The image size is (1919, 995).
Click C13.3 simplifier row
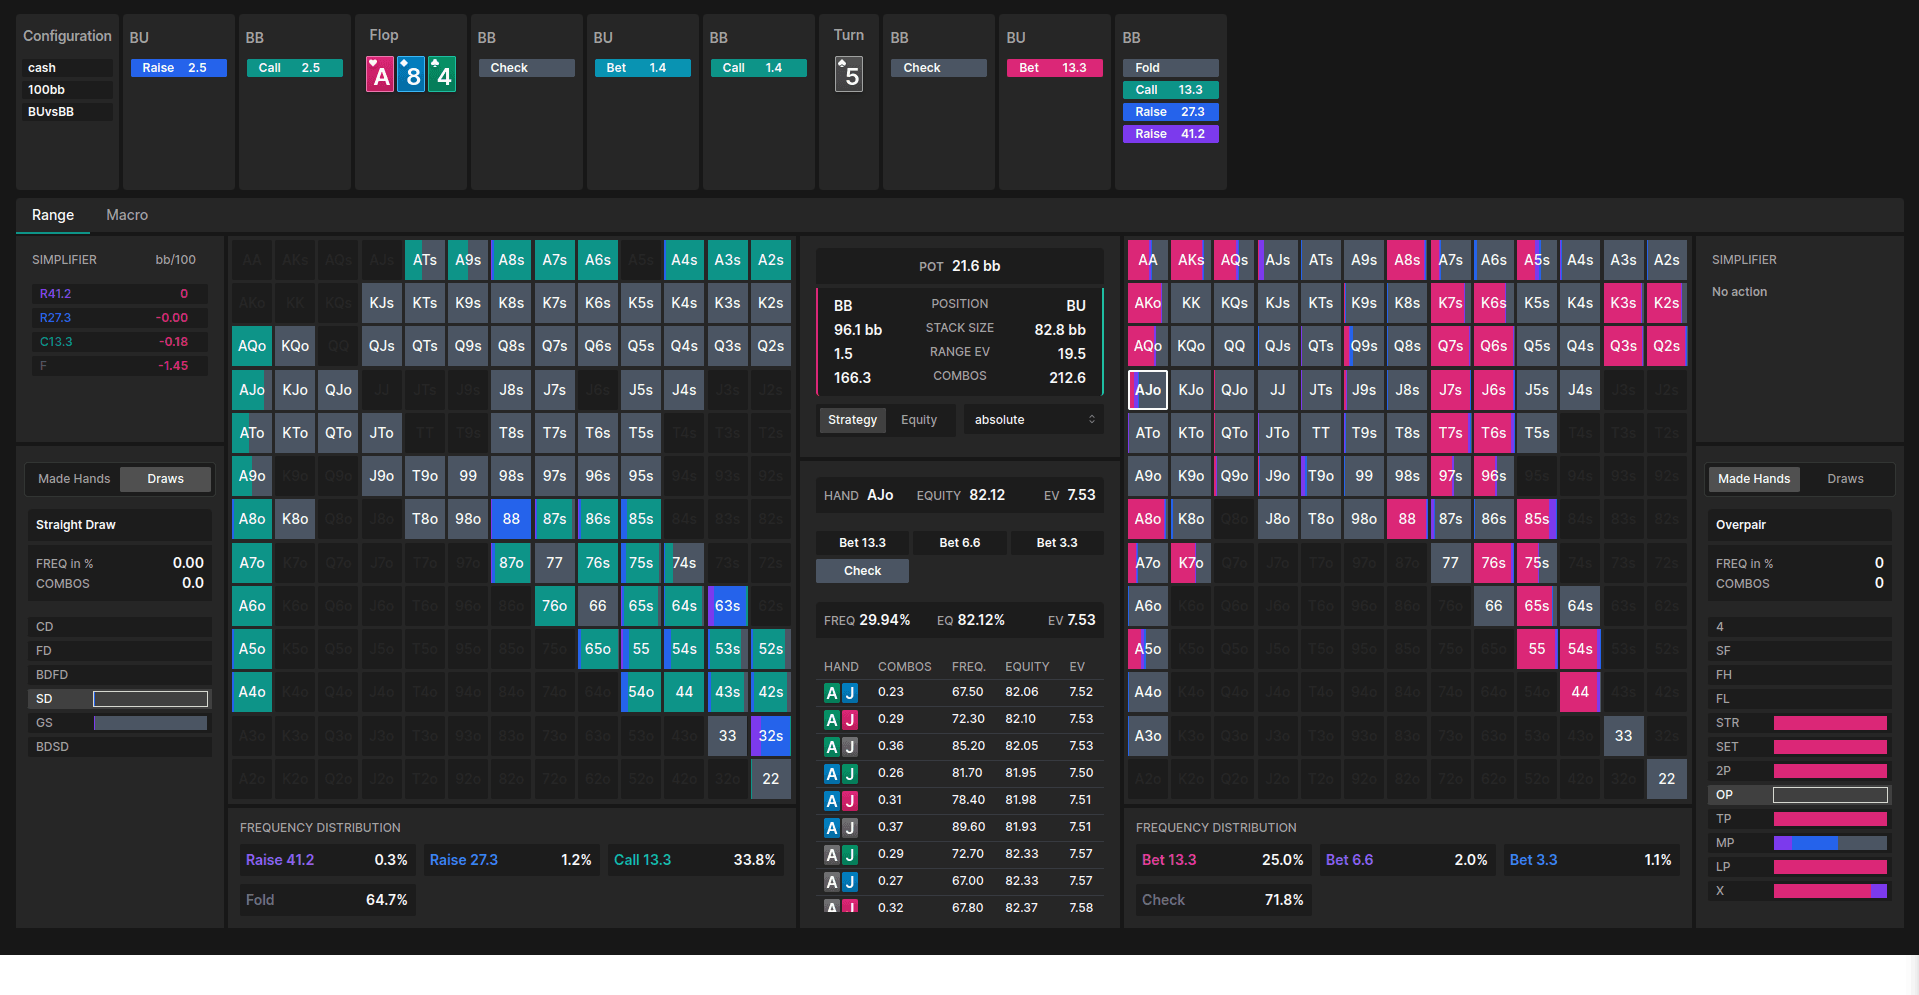(x=118, y=342)
